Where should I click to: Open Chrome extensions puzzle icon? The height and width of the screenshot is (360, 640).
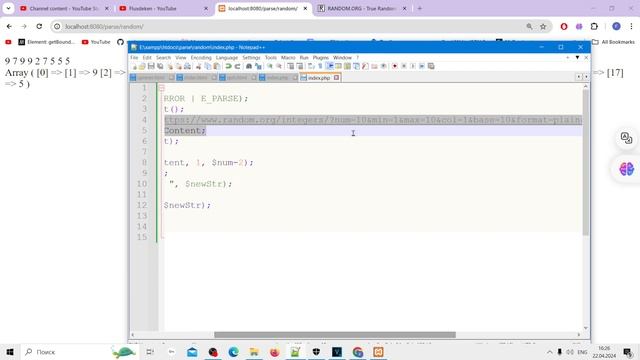594,27
